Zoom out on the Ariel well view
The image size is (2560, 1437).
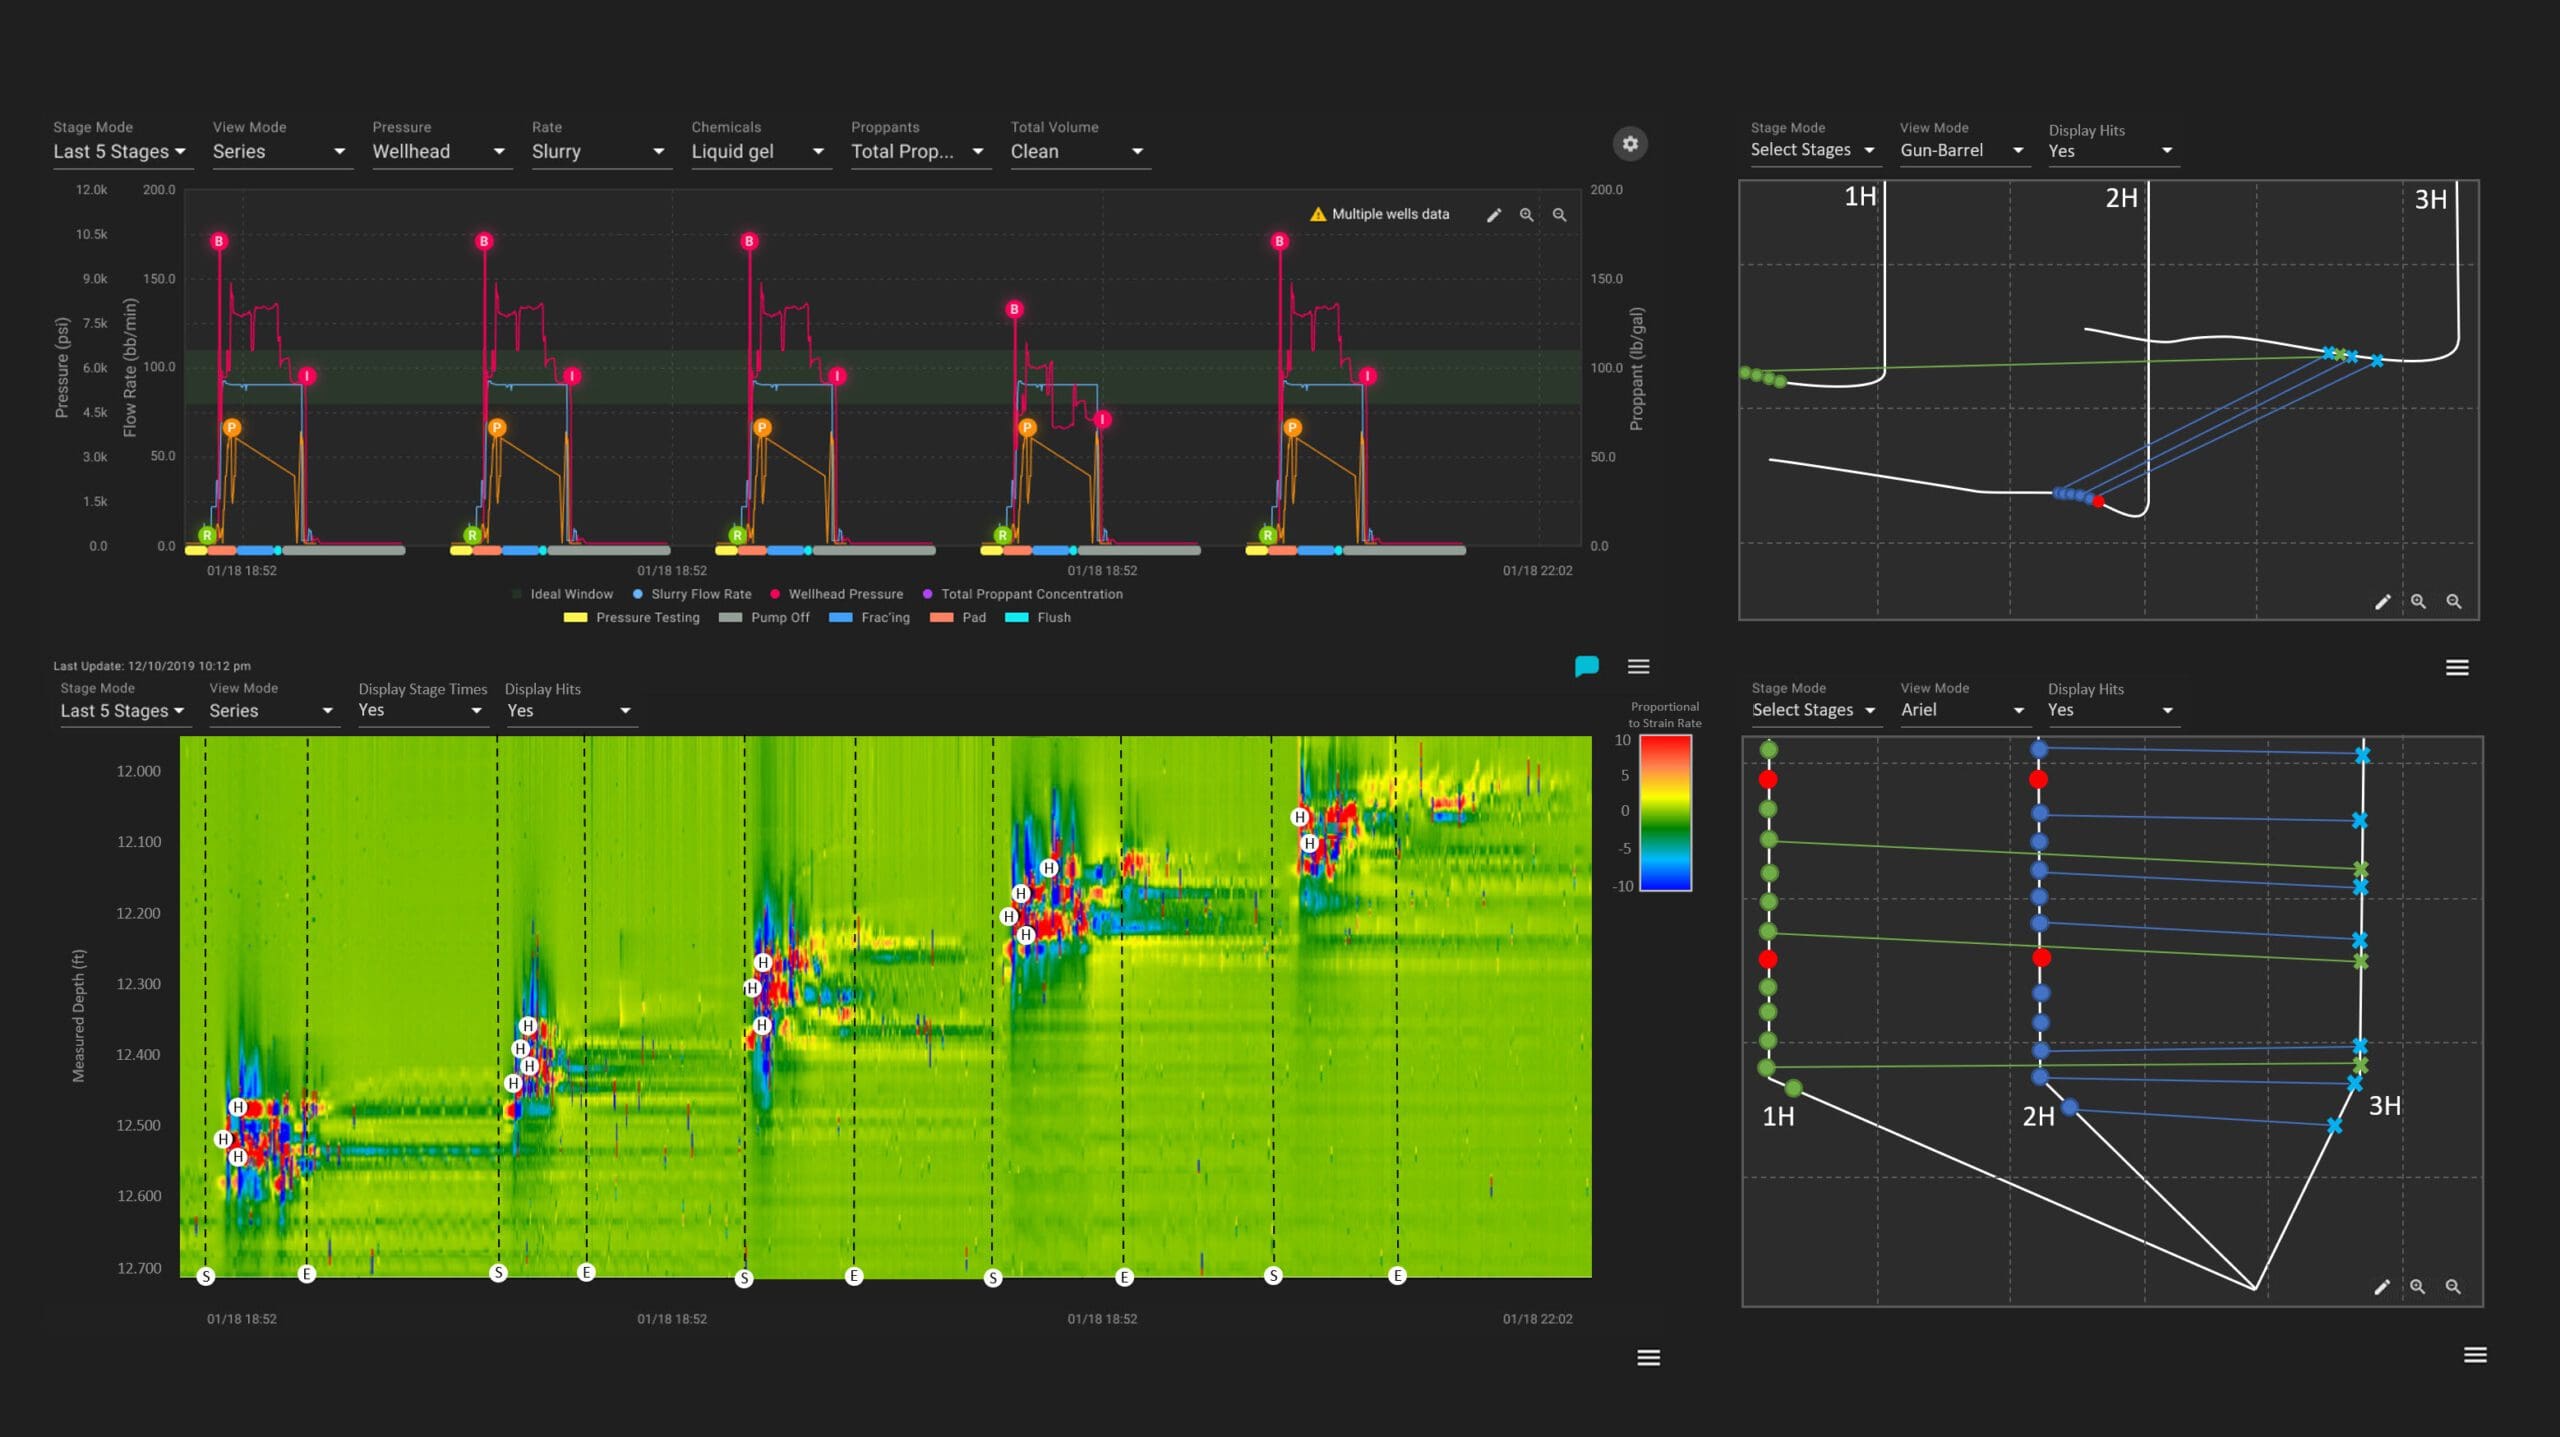click(2453, 1287)
